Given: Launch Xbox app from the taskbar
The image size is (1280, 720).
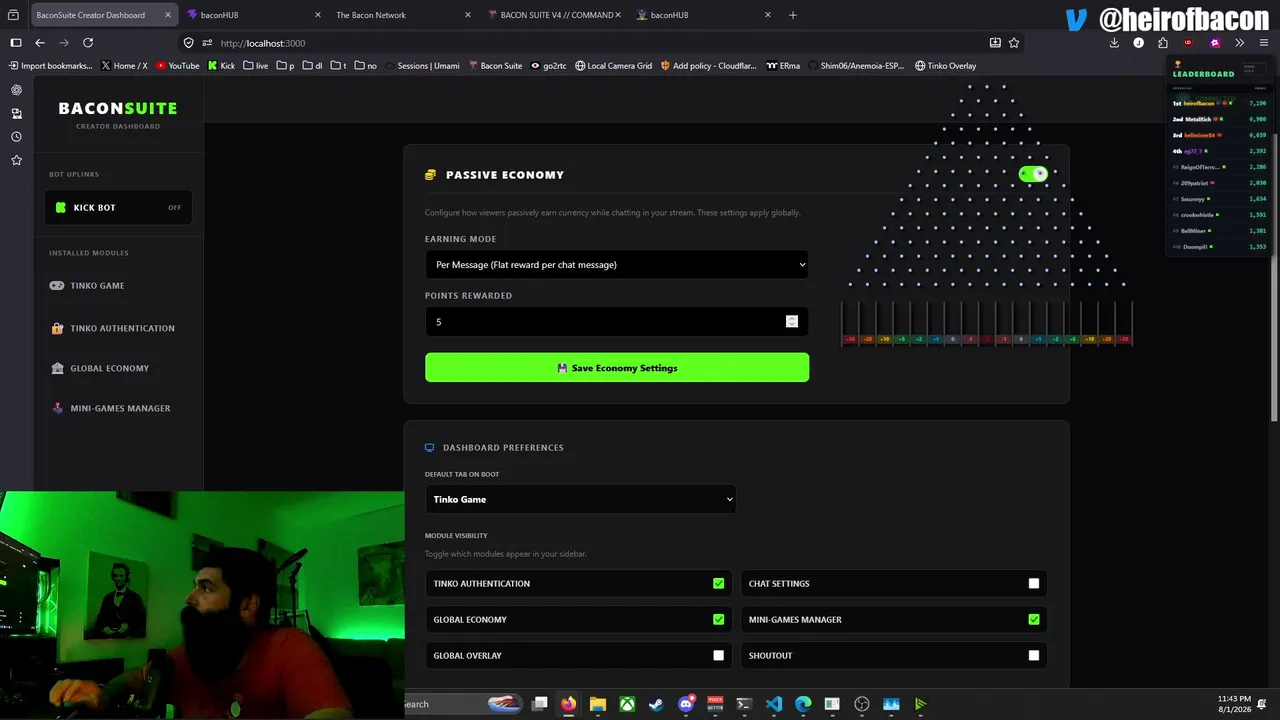Looking at the screenshot, I should coord(627,704).
